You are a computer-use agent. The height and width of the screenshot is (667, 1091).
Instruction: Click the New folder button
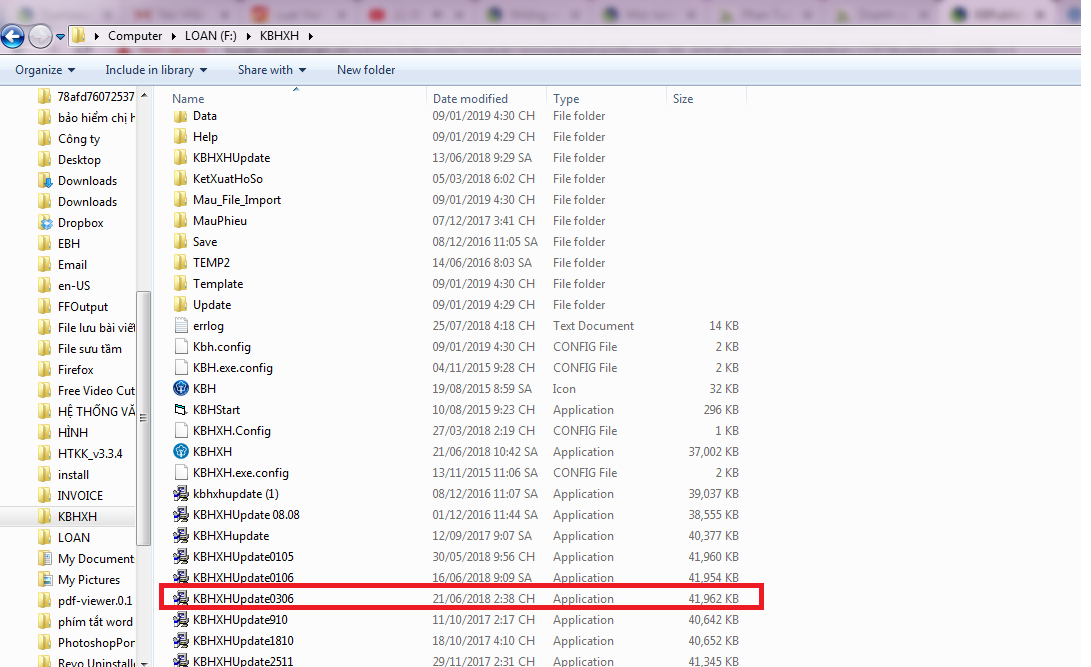point(366,70)
